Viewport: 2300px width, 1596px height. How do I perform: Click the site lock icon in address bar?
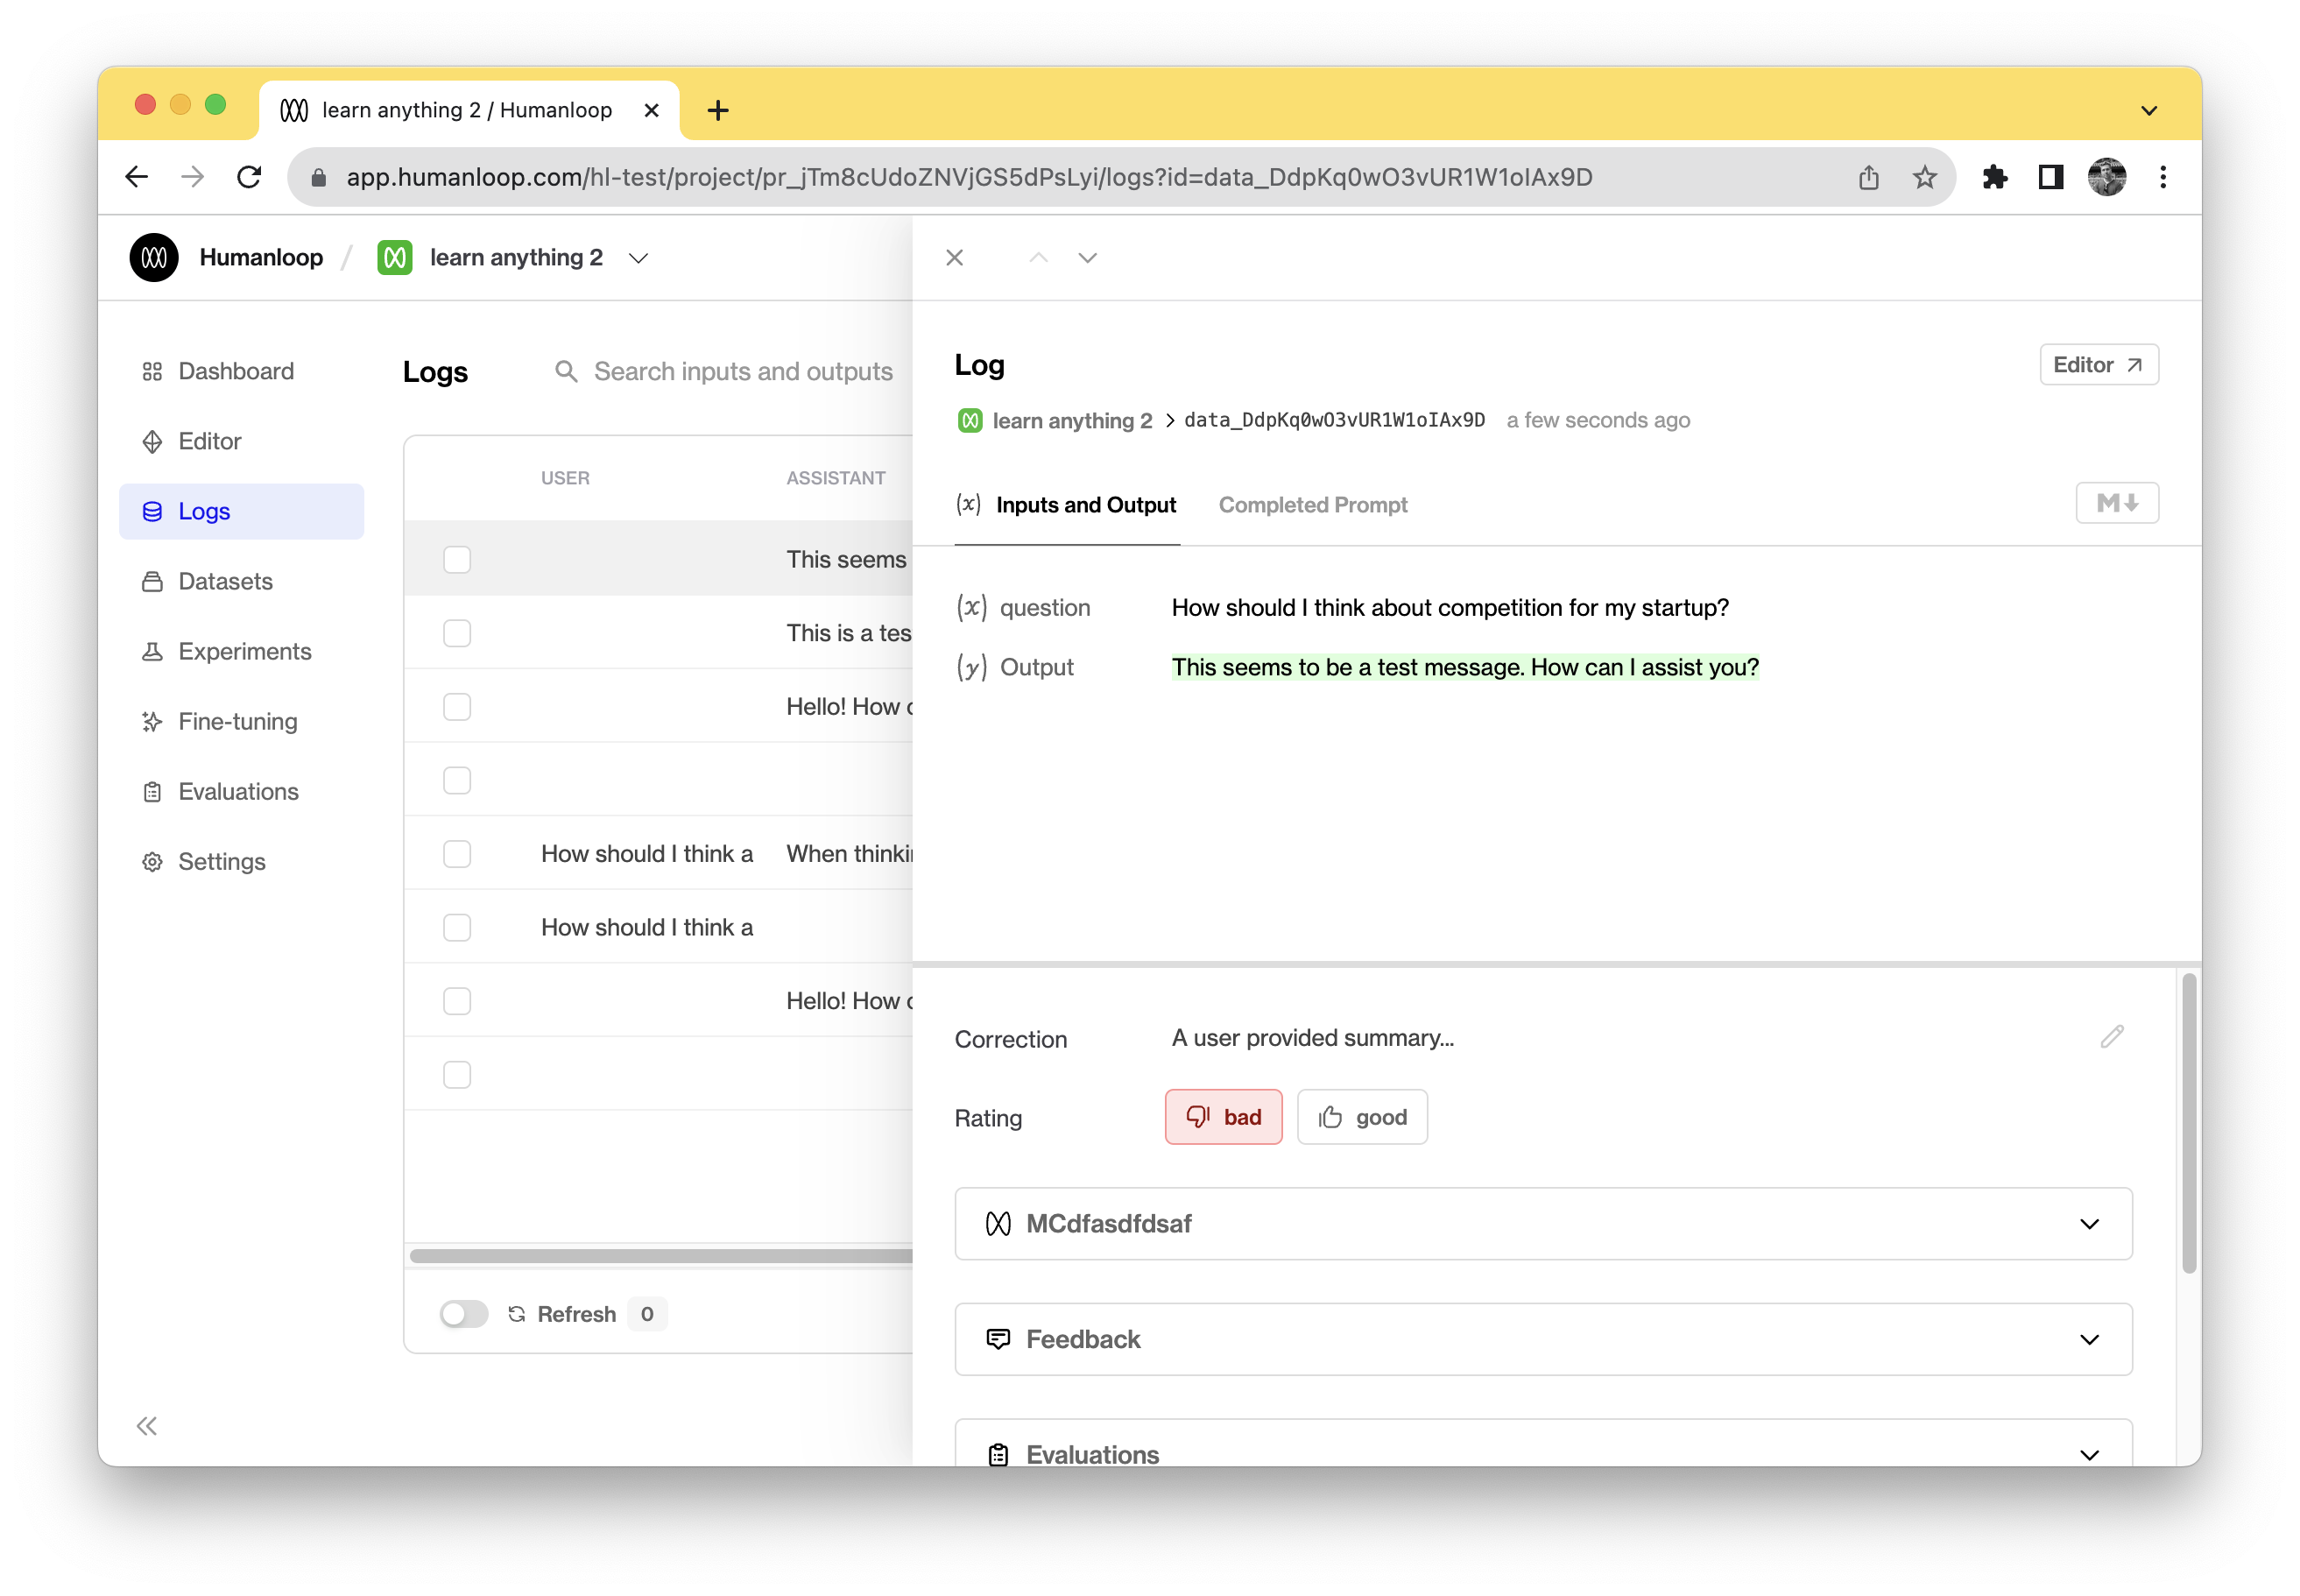pyautogui.click(x=318, y=177)
